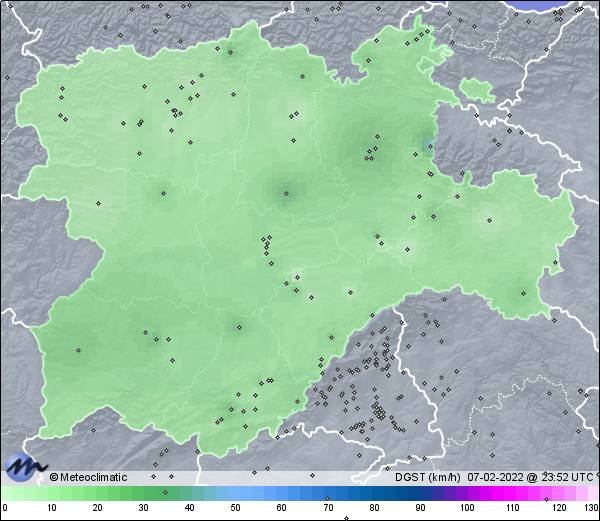Pick the light blue scale color above 50
Image resolution: width=600 pixels, height=521 pixels.
[x=235, y=493]
